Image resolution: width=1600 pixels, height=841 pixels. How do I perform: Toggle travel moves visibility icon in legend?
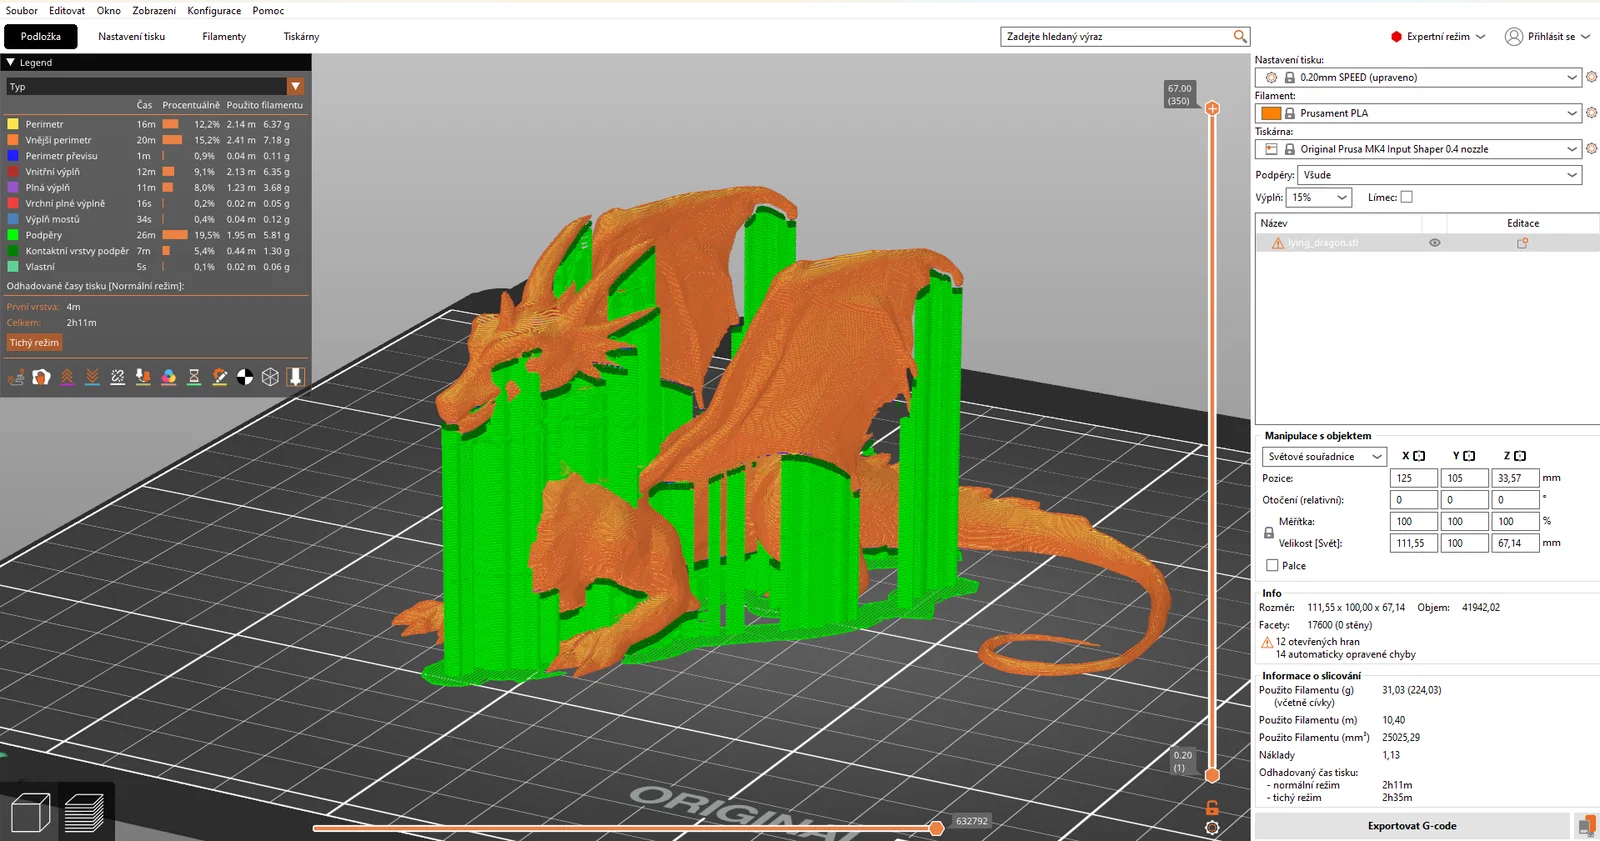tap(16, 377)
